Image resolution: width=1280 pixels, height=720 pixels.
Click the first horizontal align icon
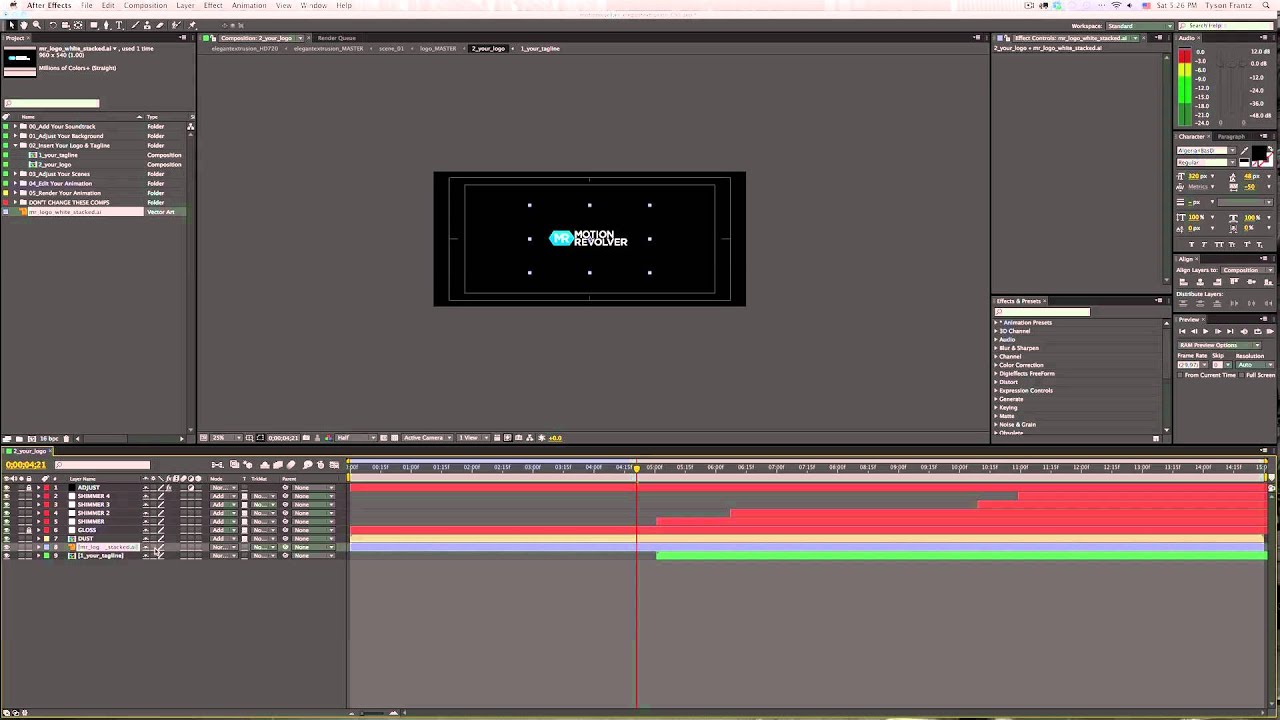[x=1183, y=282]
